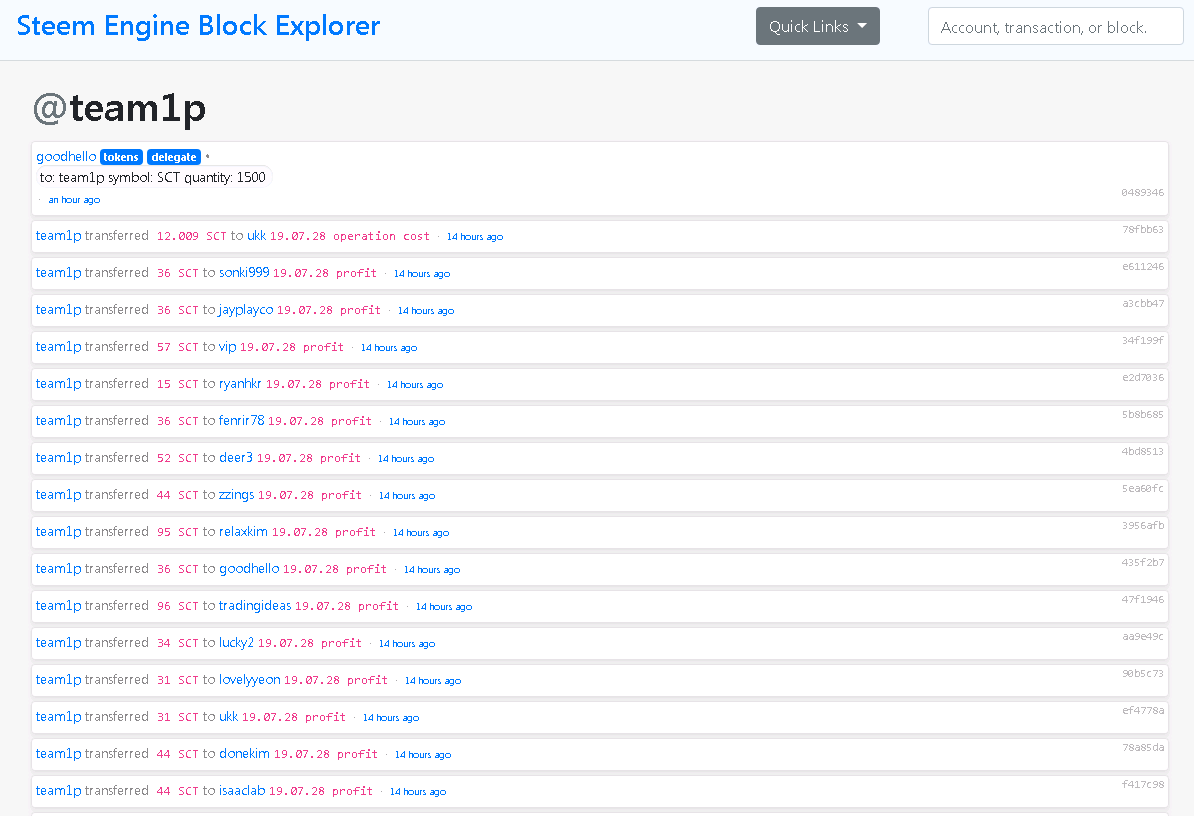Select delegate details 'symbol: SCT quantity: 1500'
Screen dimensions: 1194x816
(187, 177)
